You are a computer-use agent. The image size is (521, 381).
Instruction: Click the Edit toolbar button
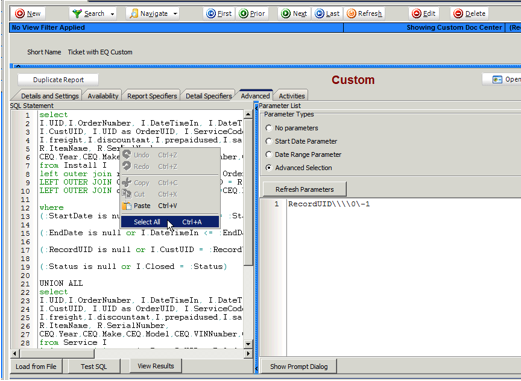click(x=424, y=14)
